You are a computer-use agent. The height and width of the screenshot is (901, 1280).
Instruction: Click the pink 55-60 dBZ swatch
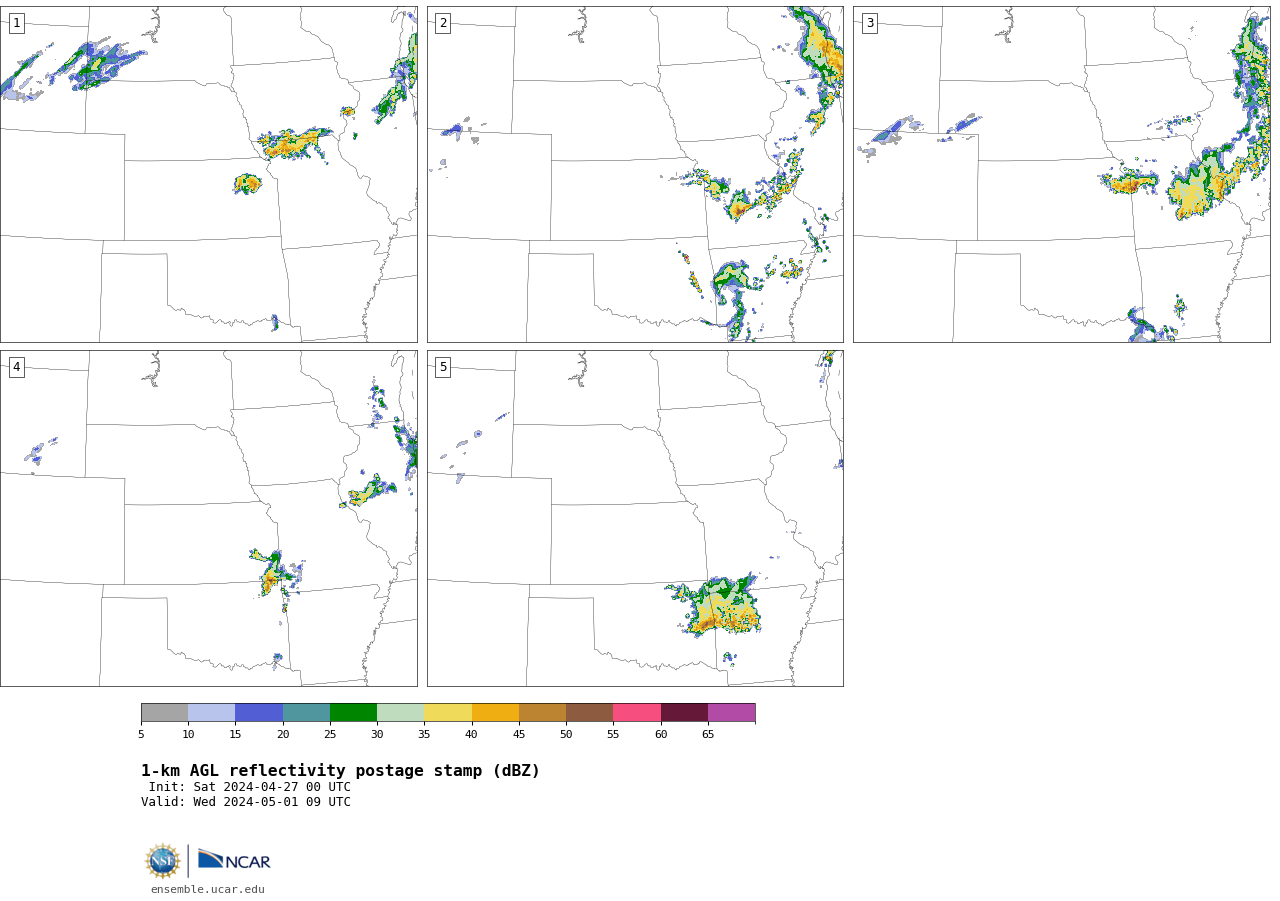tap(637, 713)
